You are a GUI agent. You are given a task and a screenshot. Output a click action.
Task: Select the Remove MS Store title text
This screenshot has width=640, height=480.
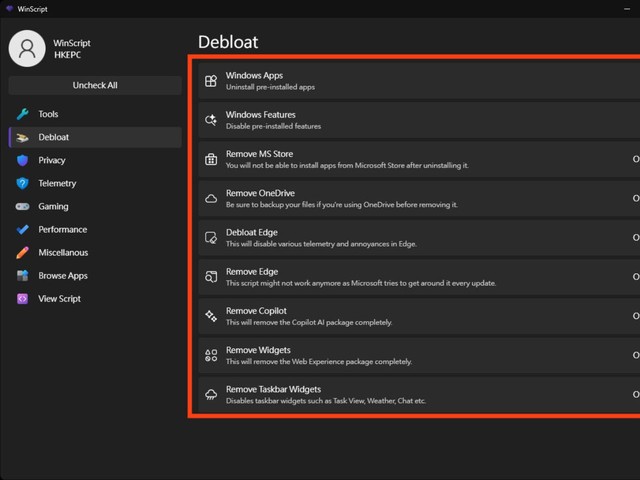(260, 154)
